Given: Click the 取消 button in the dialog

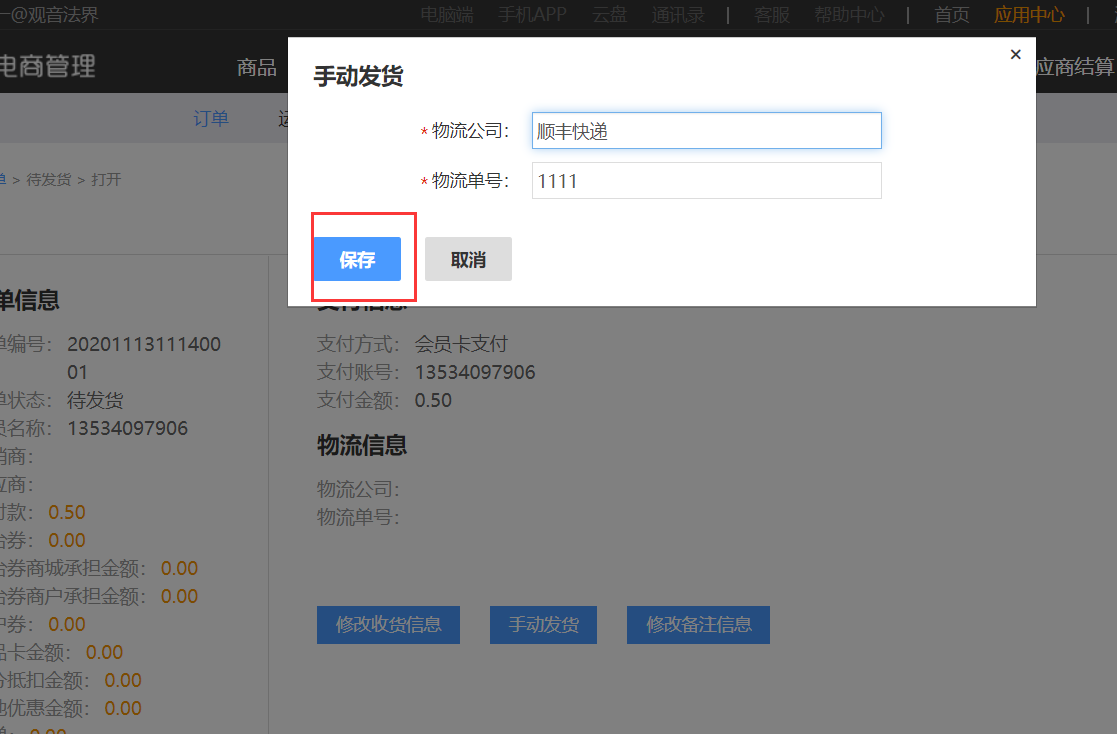Looking at the screenshot, I should pos(468,259).
